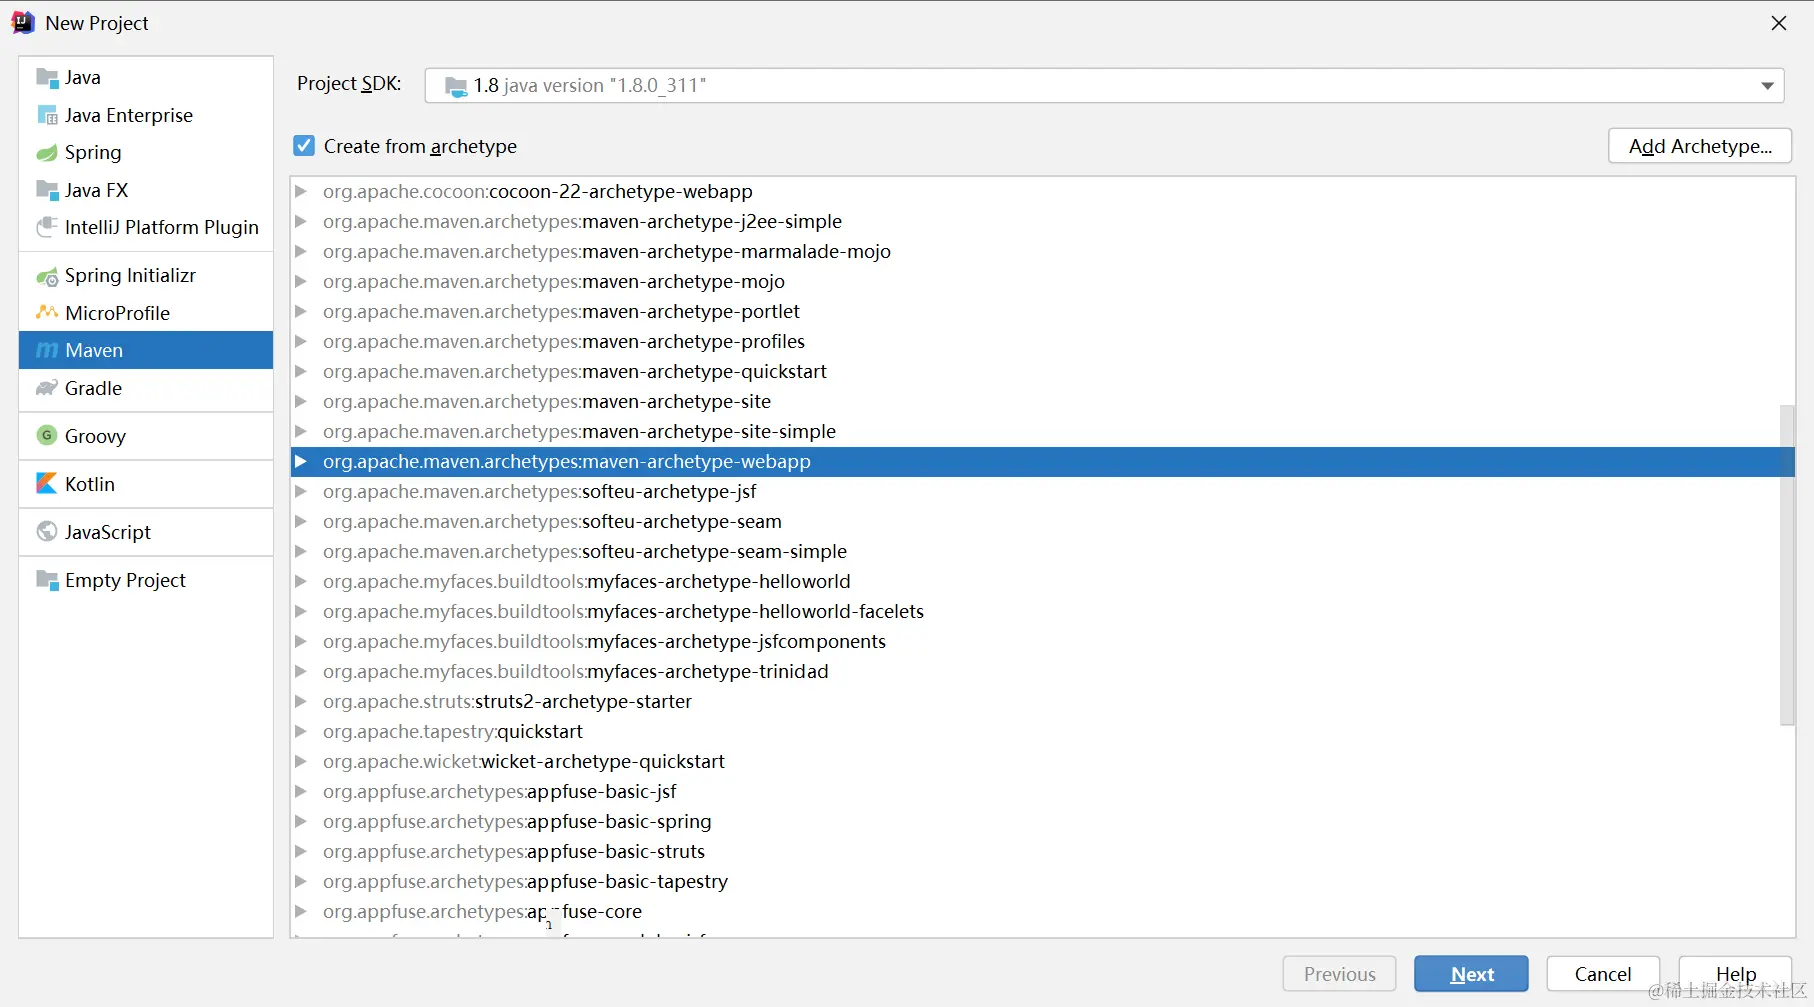Expand the cocoon-22-archetype-webapp node
1814x1007 pixels.
click(300, 191)
